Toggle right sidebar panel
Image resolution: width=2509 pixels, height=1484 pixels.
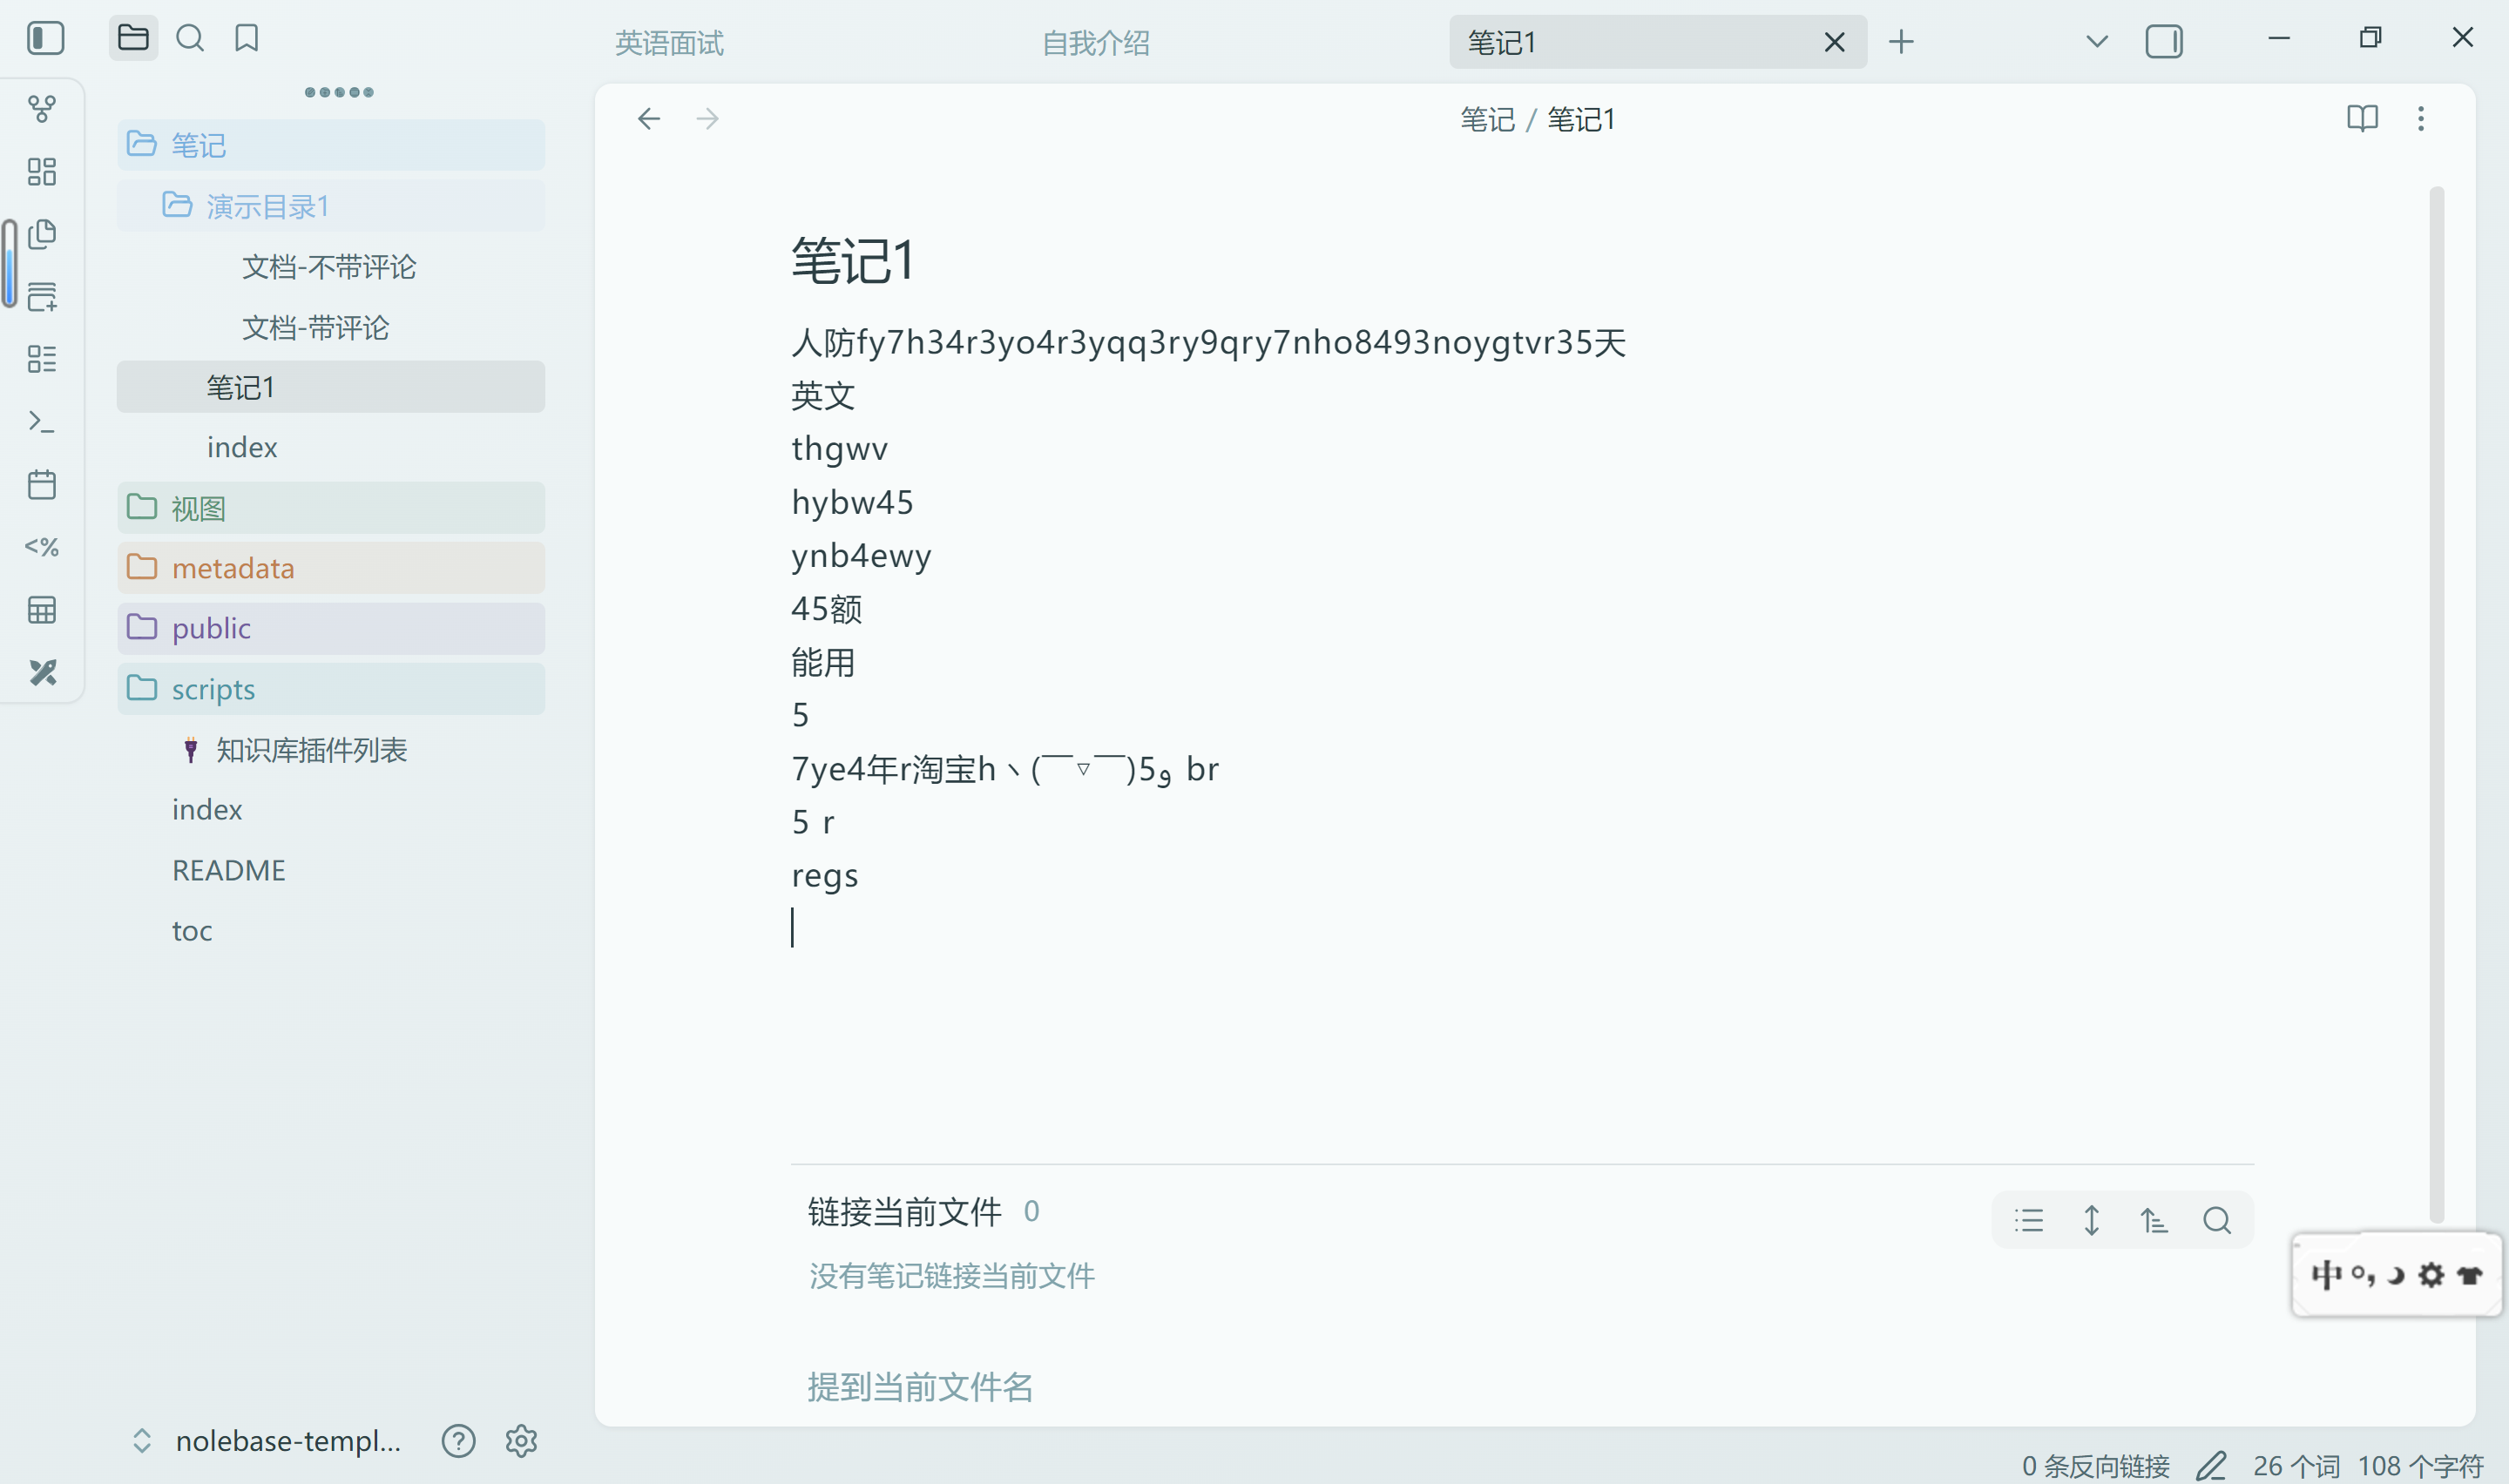(x=2163, y=42)
